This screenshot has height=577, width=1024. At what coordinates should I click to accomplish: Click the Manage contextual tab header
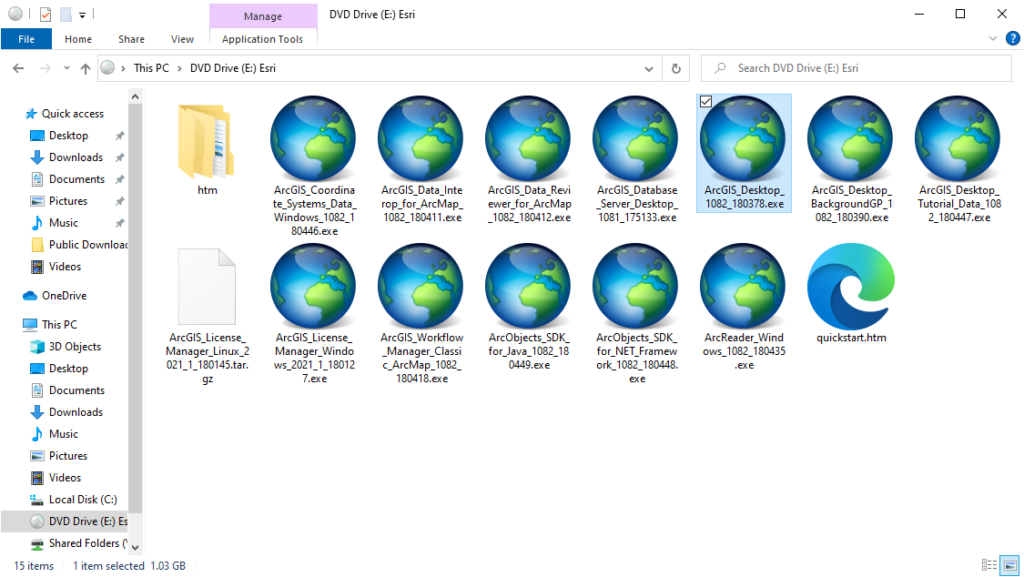coord(263,16)
